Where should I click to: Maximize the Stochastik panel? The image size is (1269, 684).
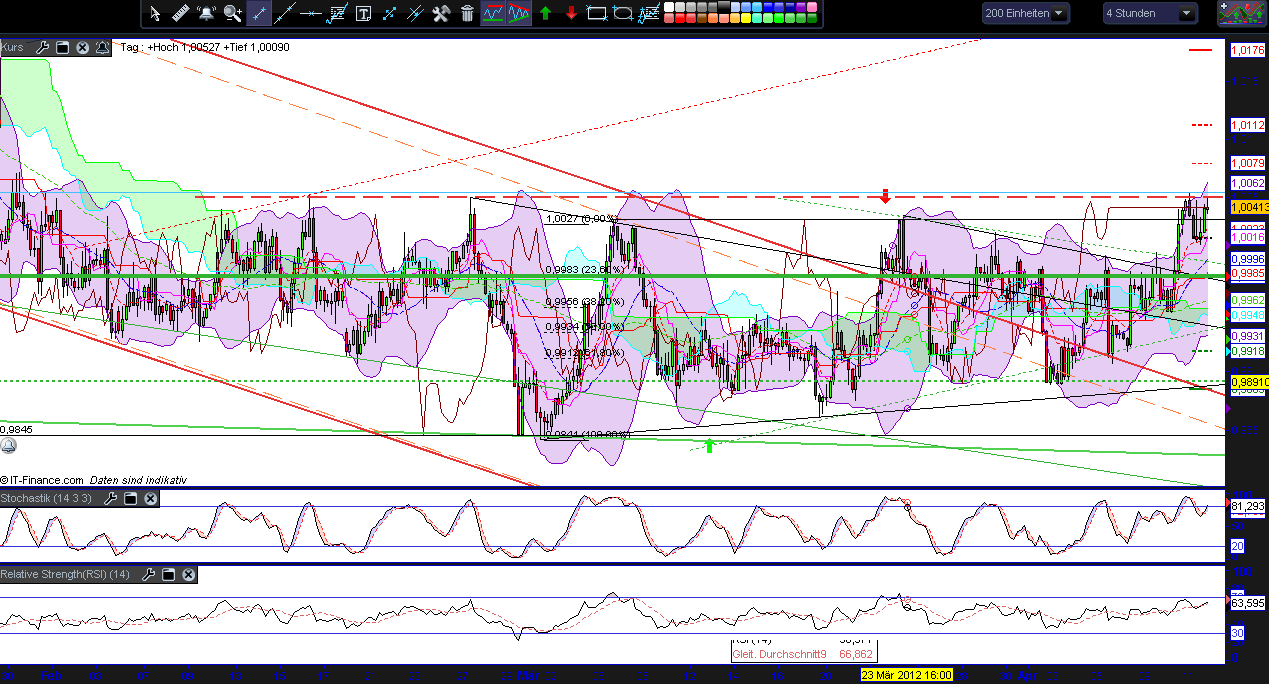point(130,498)
